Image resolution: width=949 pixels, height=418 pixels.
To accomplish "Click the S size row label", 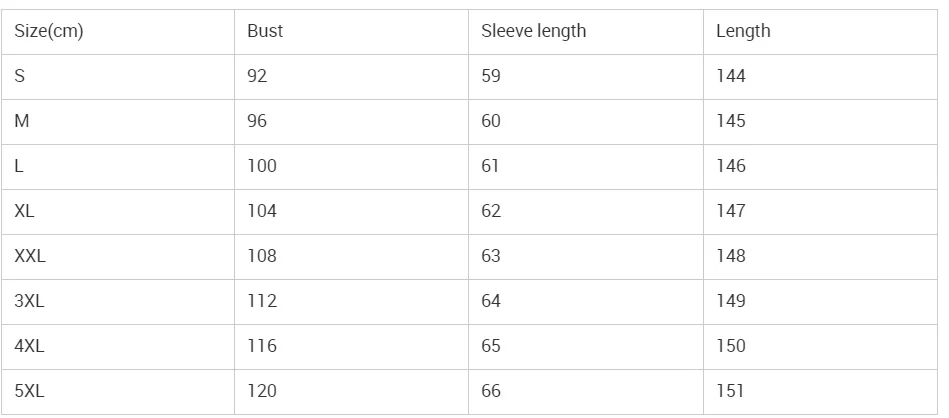I will point(20,76).
